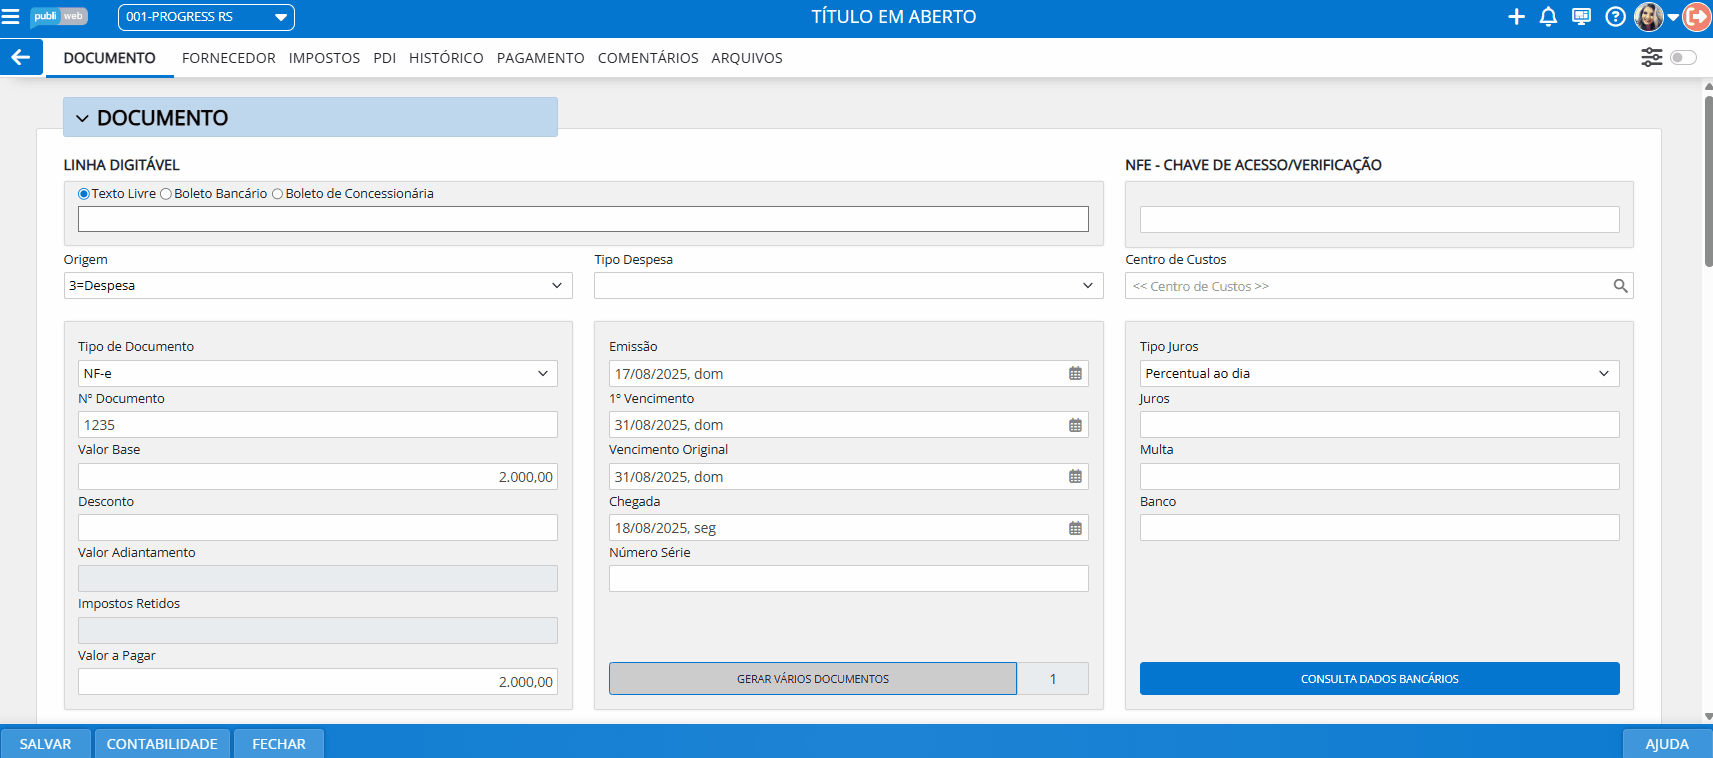Click the help question mark icon
Image resolution: width=1713 pixels, height=758 pixels.
[x=1615, y=17]
